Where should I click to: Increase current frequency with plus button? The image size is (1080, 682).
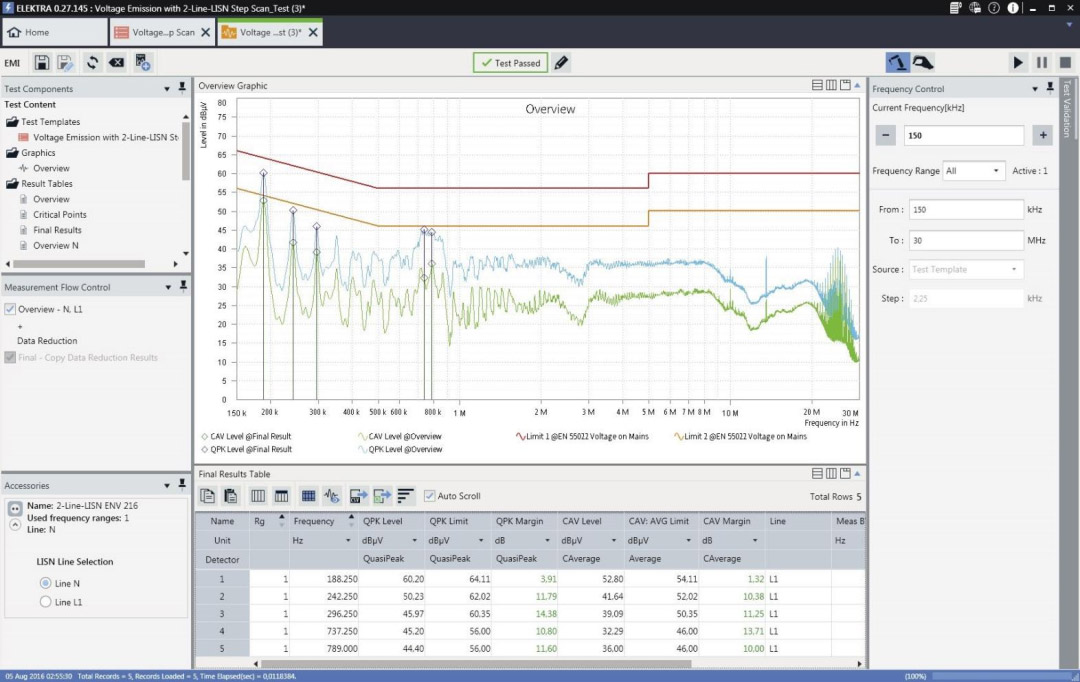pos(1042,135)
